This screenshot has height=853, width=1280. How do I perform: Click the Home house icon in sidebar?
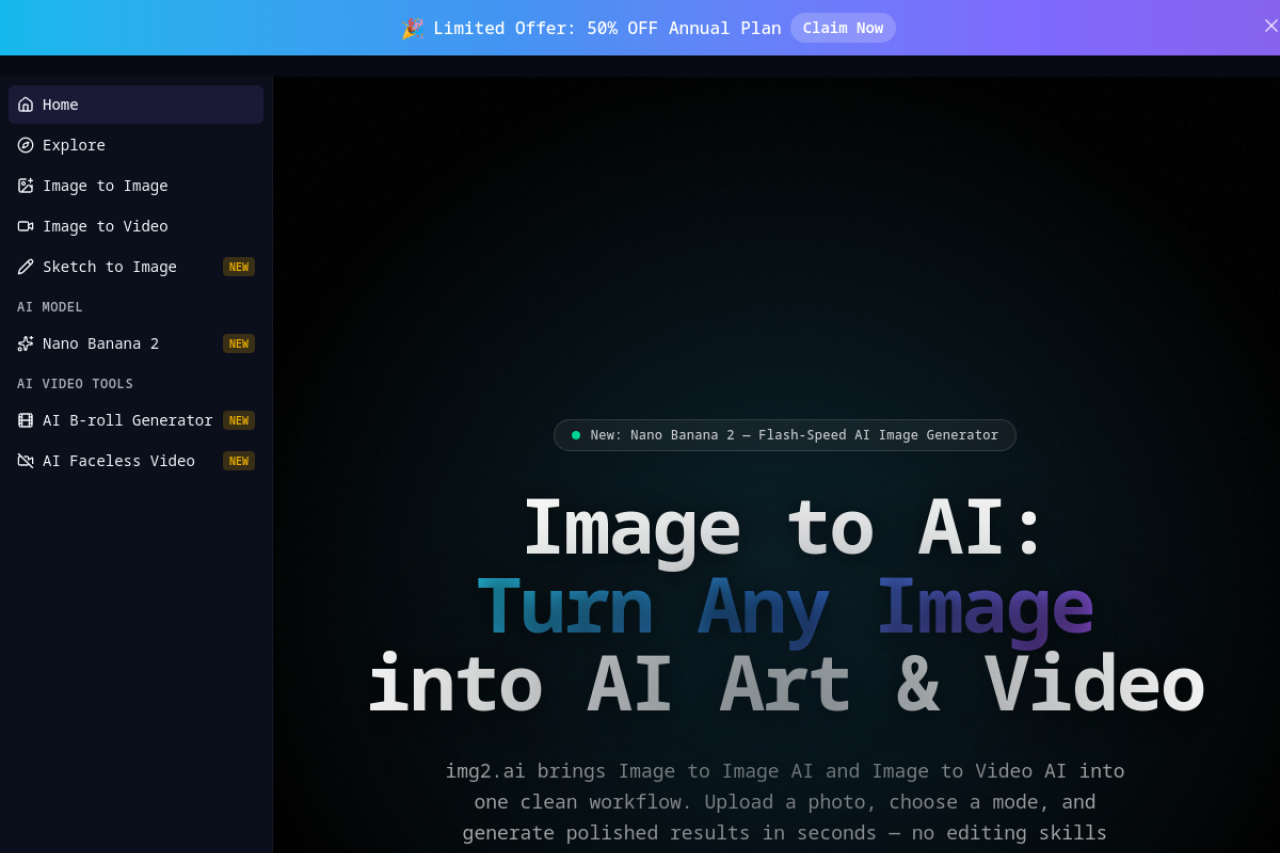[x=26, y=104]
